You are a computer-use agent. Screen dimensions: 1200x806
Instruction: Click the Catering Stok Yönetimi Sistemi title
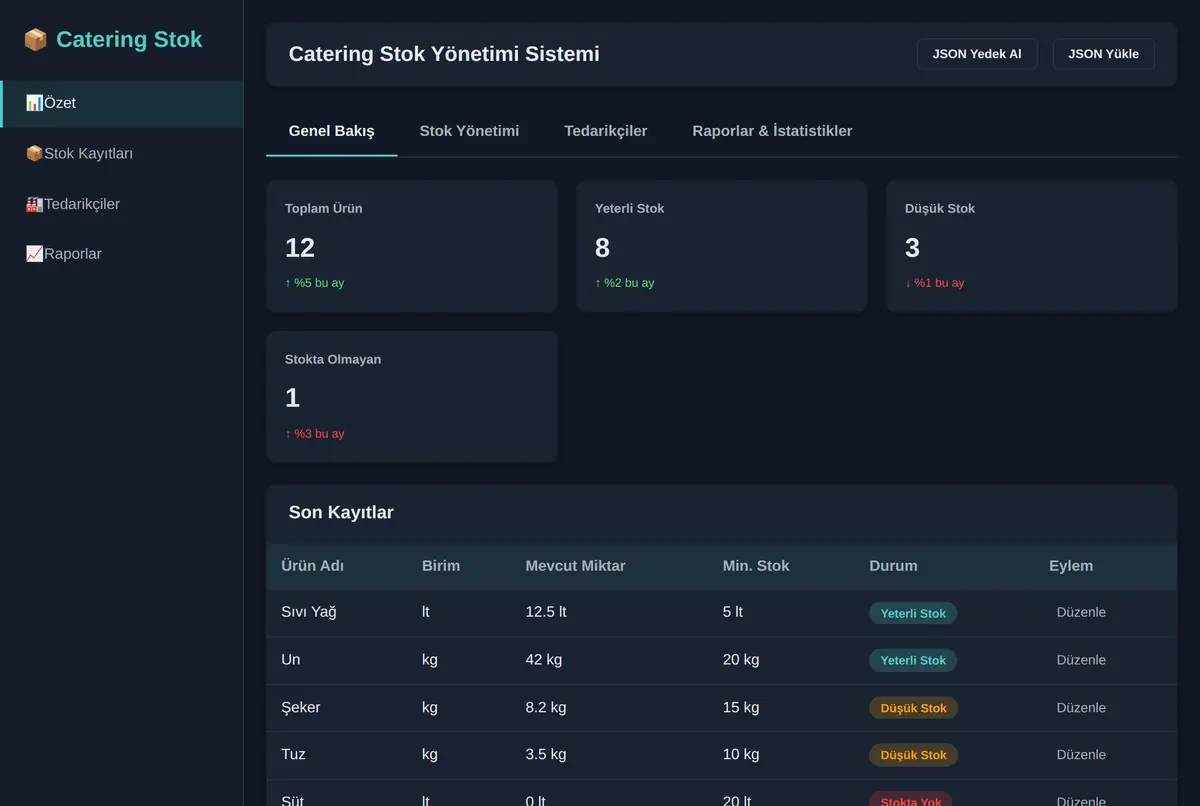coord(444,54)
